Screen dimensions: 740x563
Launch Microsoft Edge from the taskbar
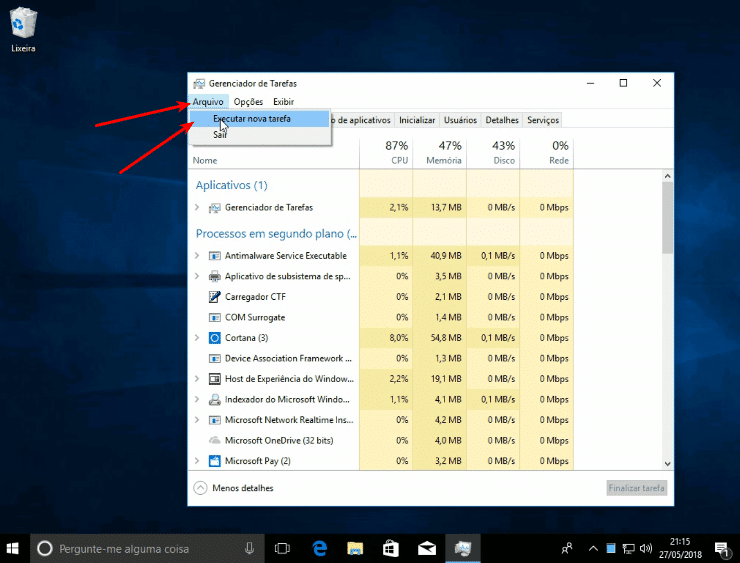tap(320, 548)
